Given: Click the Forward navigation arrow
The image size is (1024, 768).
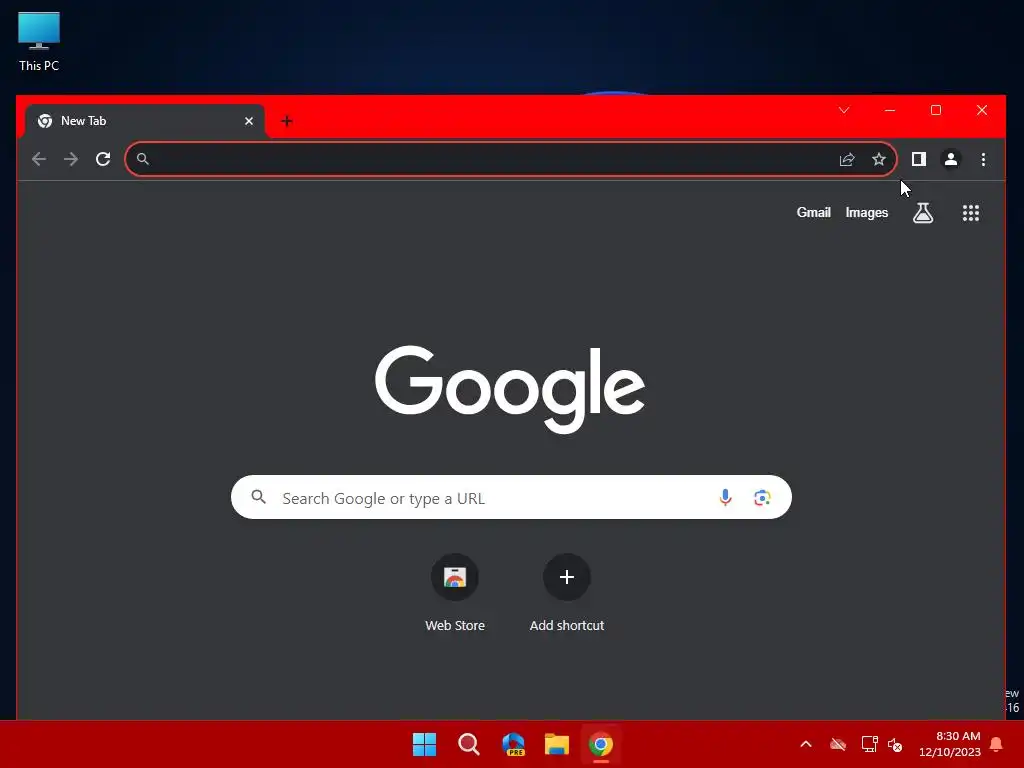Looking at the screenshot, I should 71,159.
